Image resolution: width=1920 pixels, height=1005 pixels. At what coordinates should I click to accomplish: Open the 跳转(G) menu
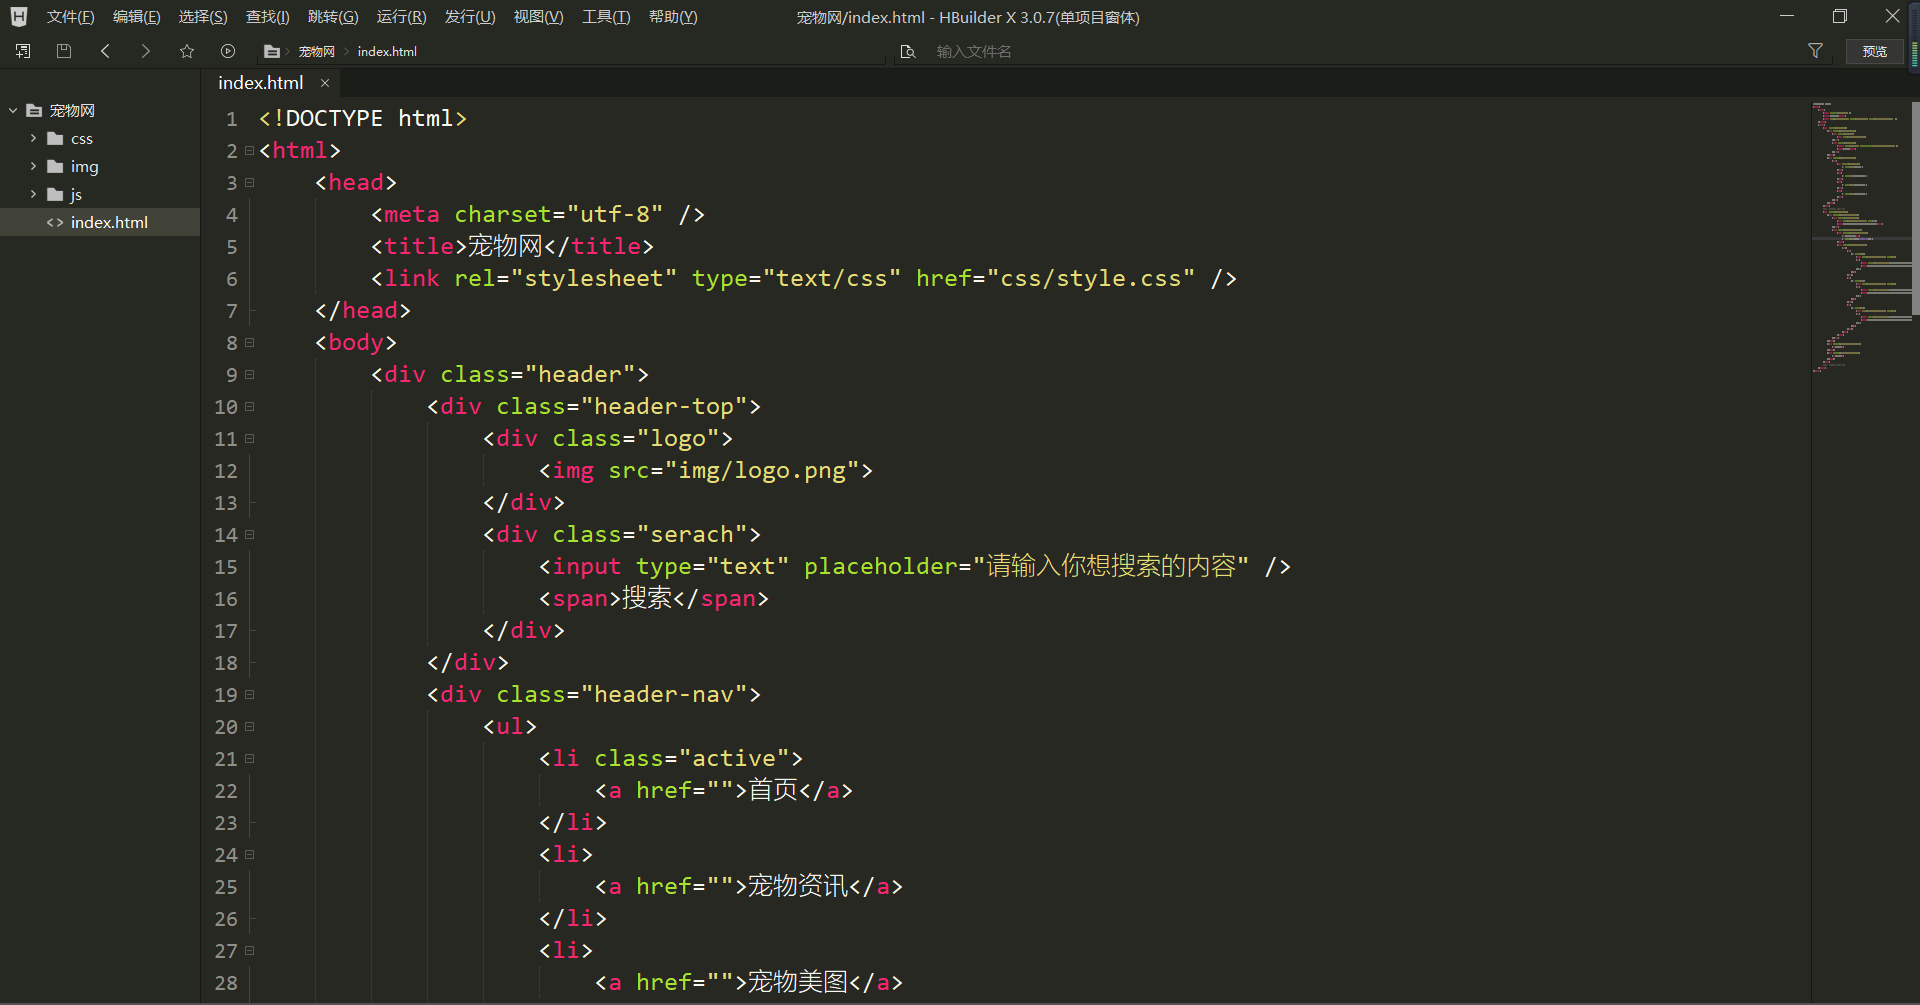point(333,17)
